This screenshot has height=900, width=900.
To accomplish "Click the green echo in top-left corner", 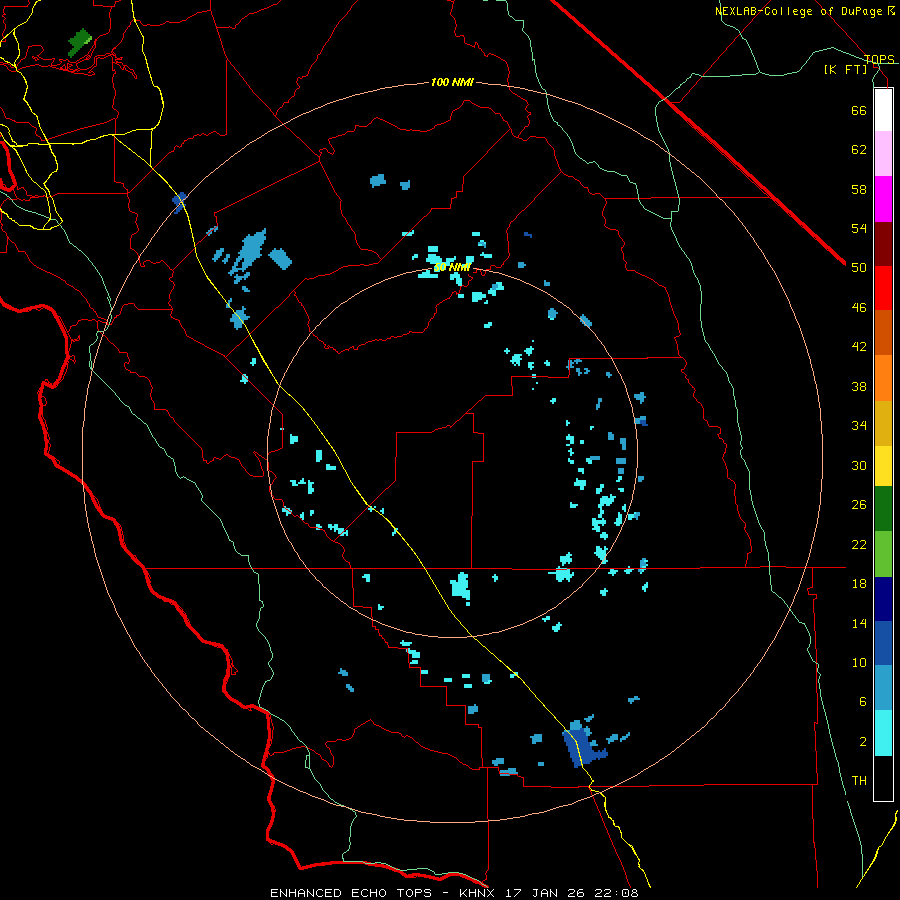I will coord(80,43).
